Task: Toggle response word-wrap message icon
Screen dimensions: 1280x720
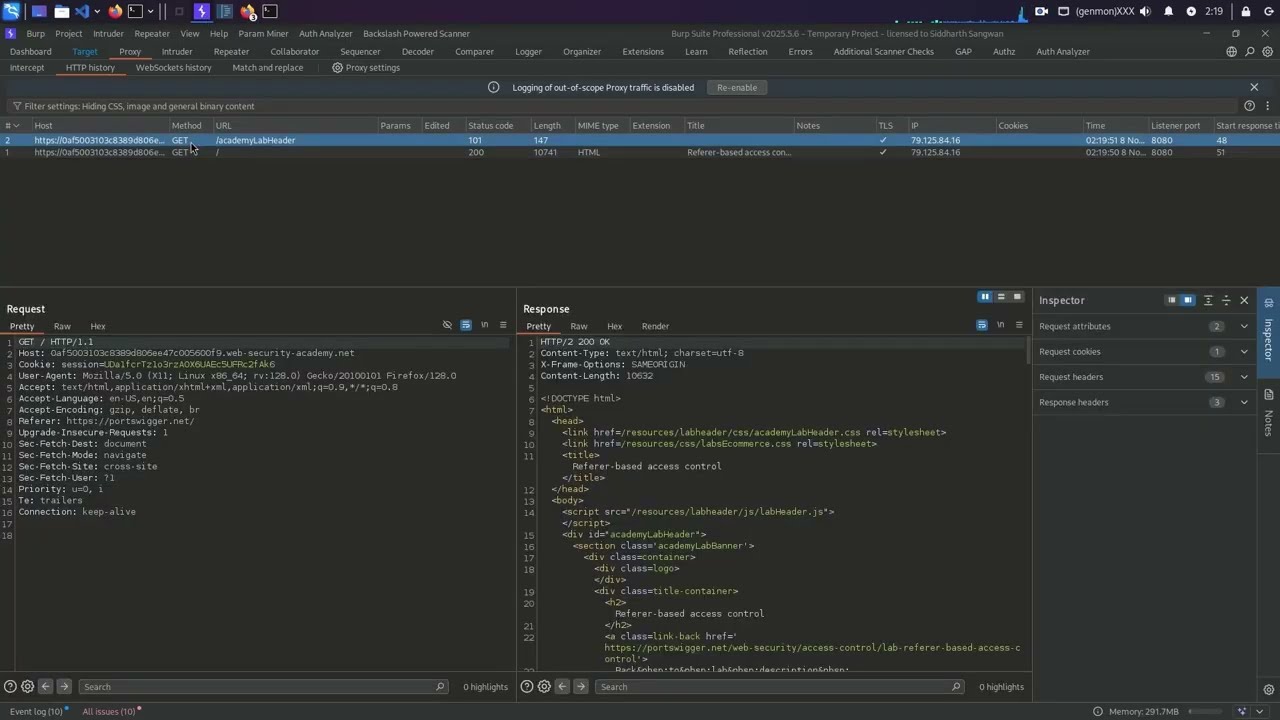Action: click(982, 325)
